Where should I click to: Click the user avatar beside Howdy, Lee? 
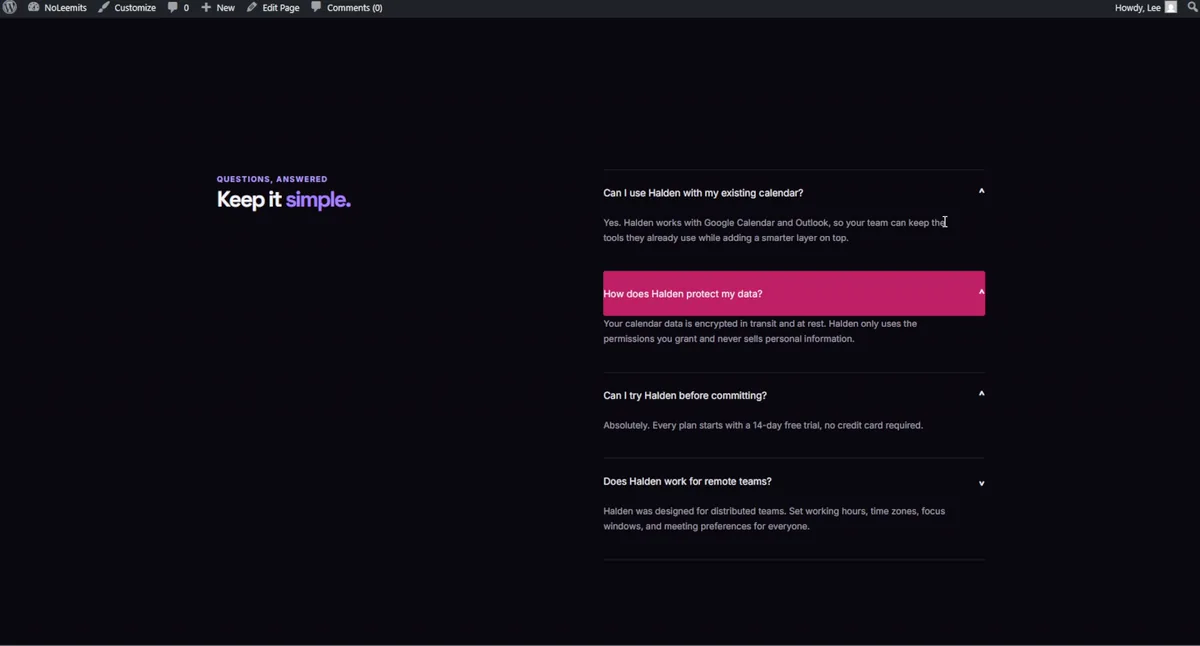(x=1171, y=7)
